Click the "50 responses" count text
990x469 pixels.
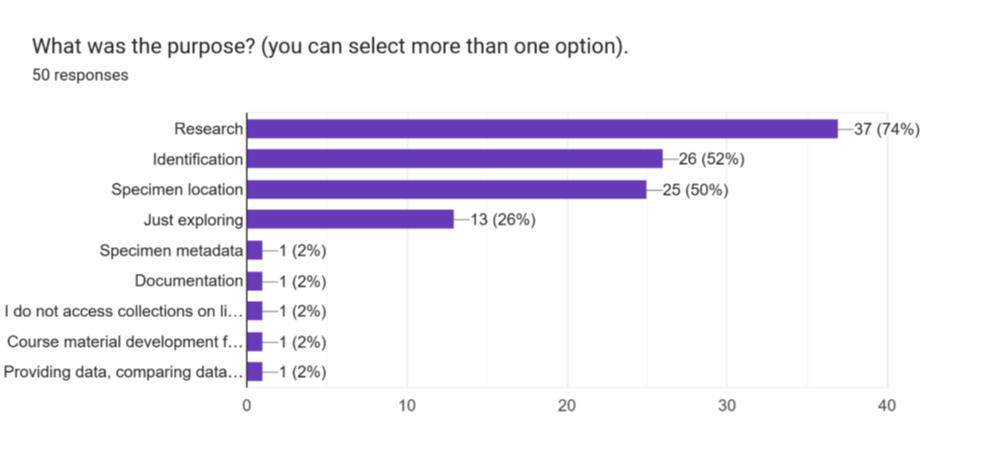tap(80, 75)
